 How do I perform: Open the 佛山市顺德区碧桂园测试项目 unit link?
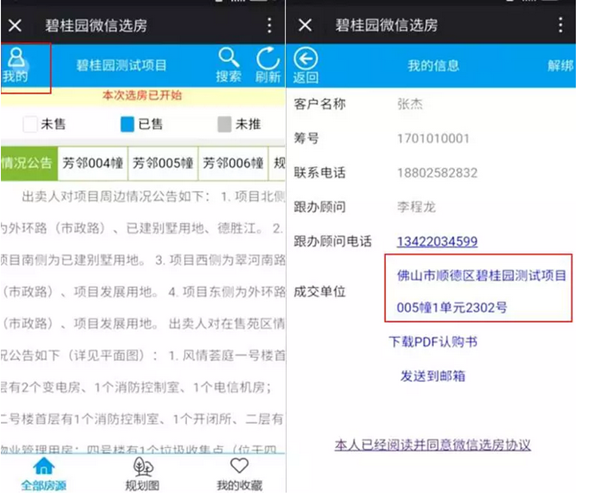481,275
